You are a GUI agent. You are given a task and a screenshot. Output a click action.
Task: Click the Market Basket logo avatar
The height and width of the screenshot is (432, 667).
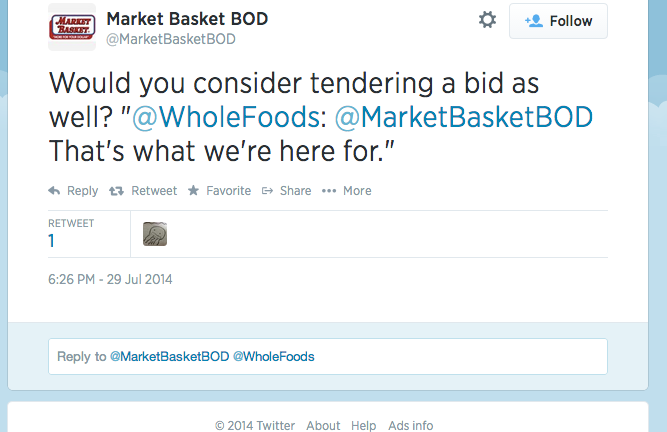pos(72,27)
